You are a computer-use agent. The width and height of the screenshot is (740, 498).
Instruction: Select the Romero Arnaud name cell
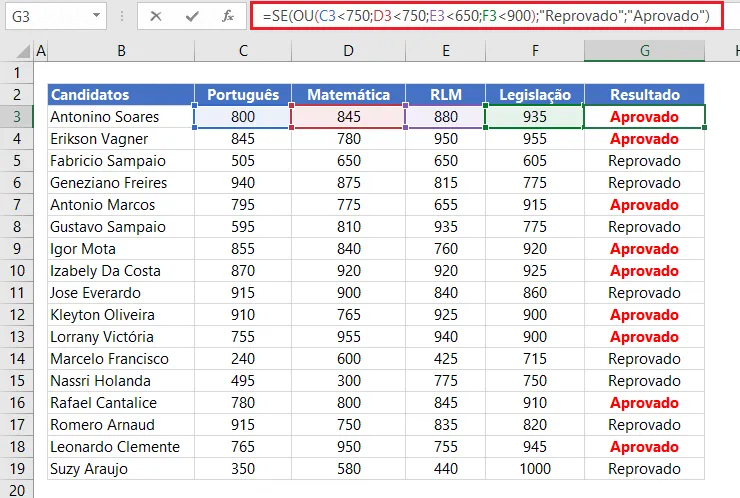click(121, 424)
